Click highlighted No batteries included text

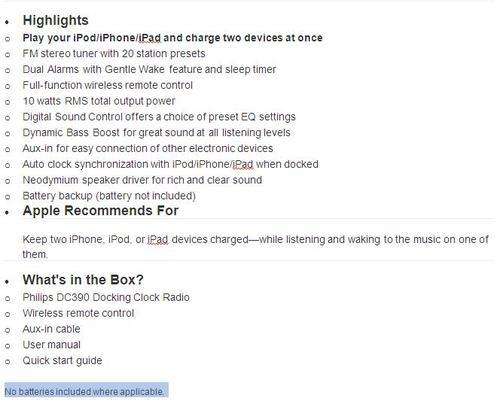(x=86, y=391)
